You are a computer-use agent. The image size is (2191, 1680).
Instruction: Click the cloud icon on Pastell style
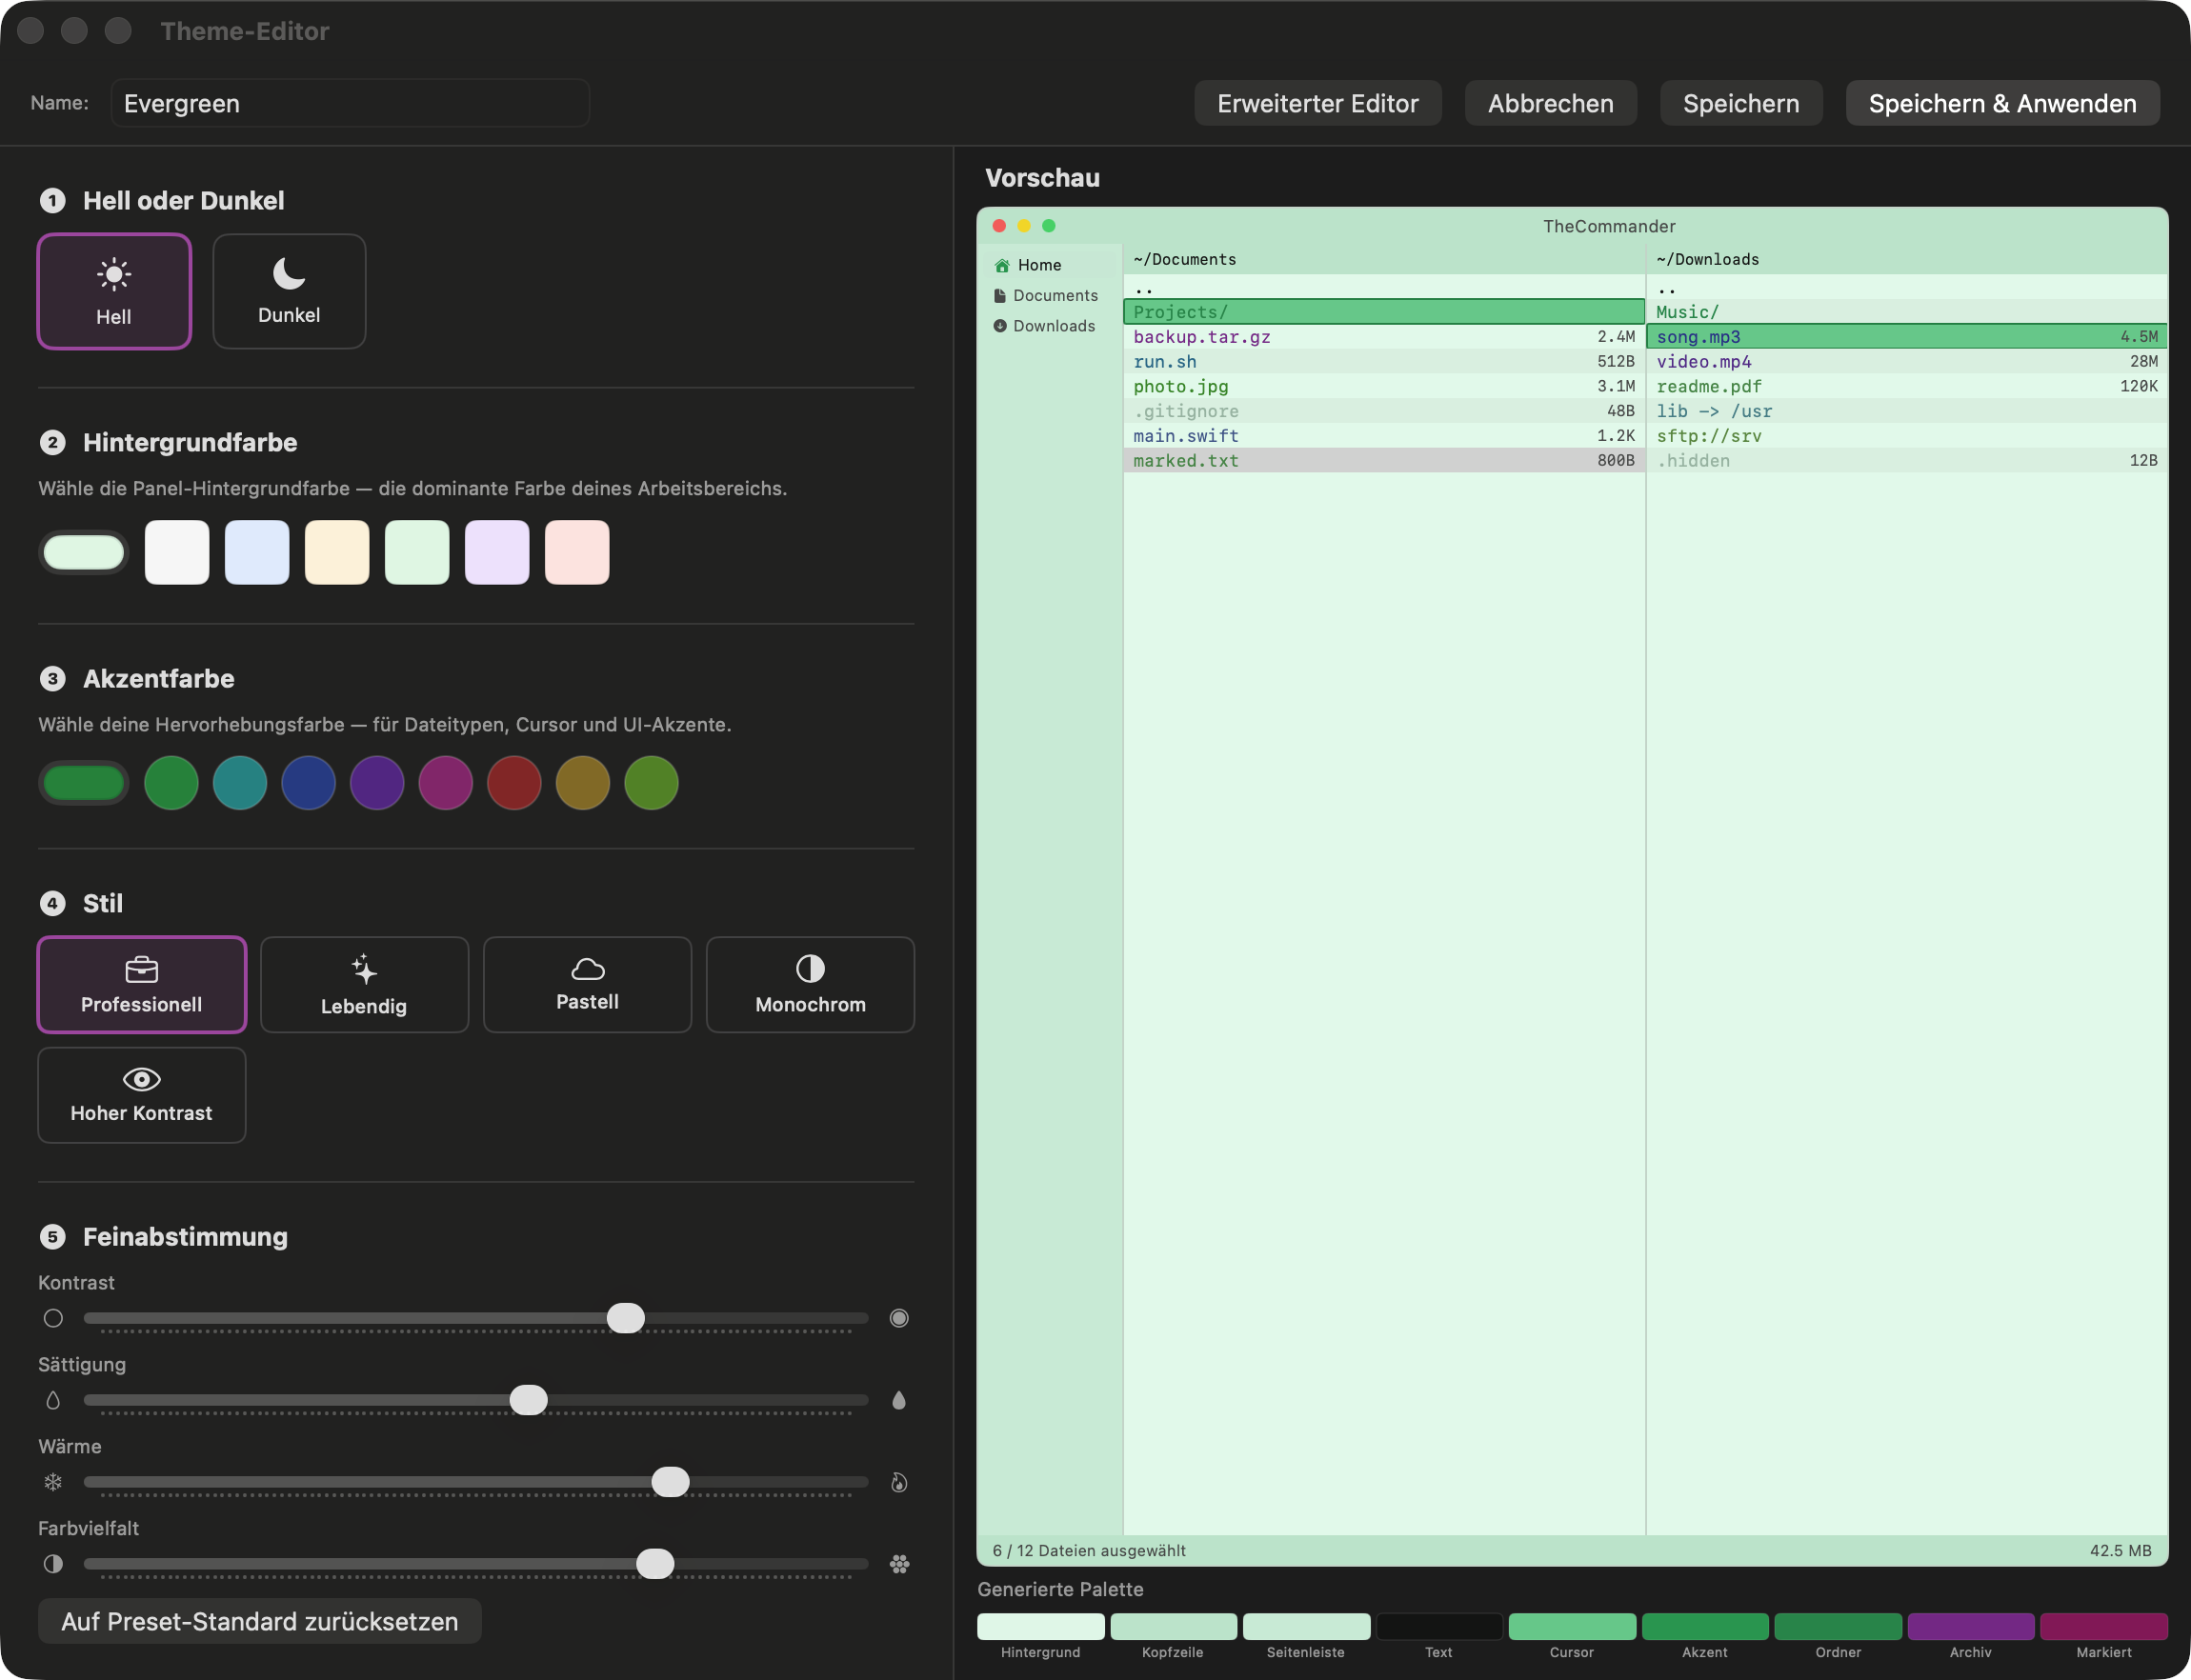pyautogui.click(x=587, y=968)
